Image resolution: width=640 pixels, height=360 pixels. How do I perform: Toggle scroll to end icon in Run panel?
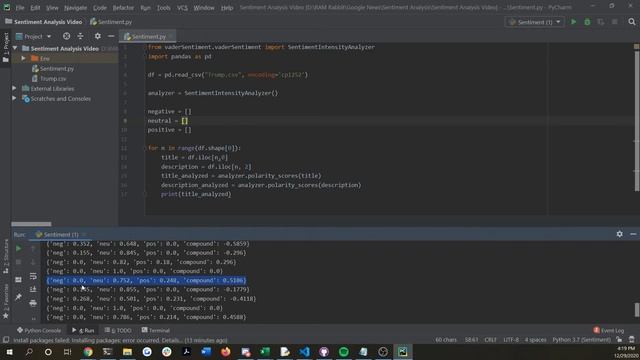[33, 289]
